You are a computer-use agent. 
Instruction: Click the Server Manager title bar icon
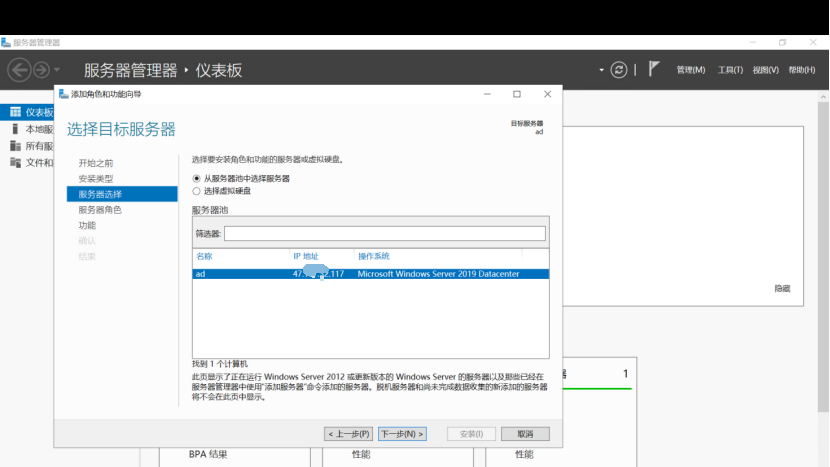(6, 42)
